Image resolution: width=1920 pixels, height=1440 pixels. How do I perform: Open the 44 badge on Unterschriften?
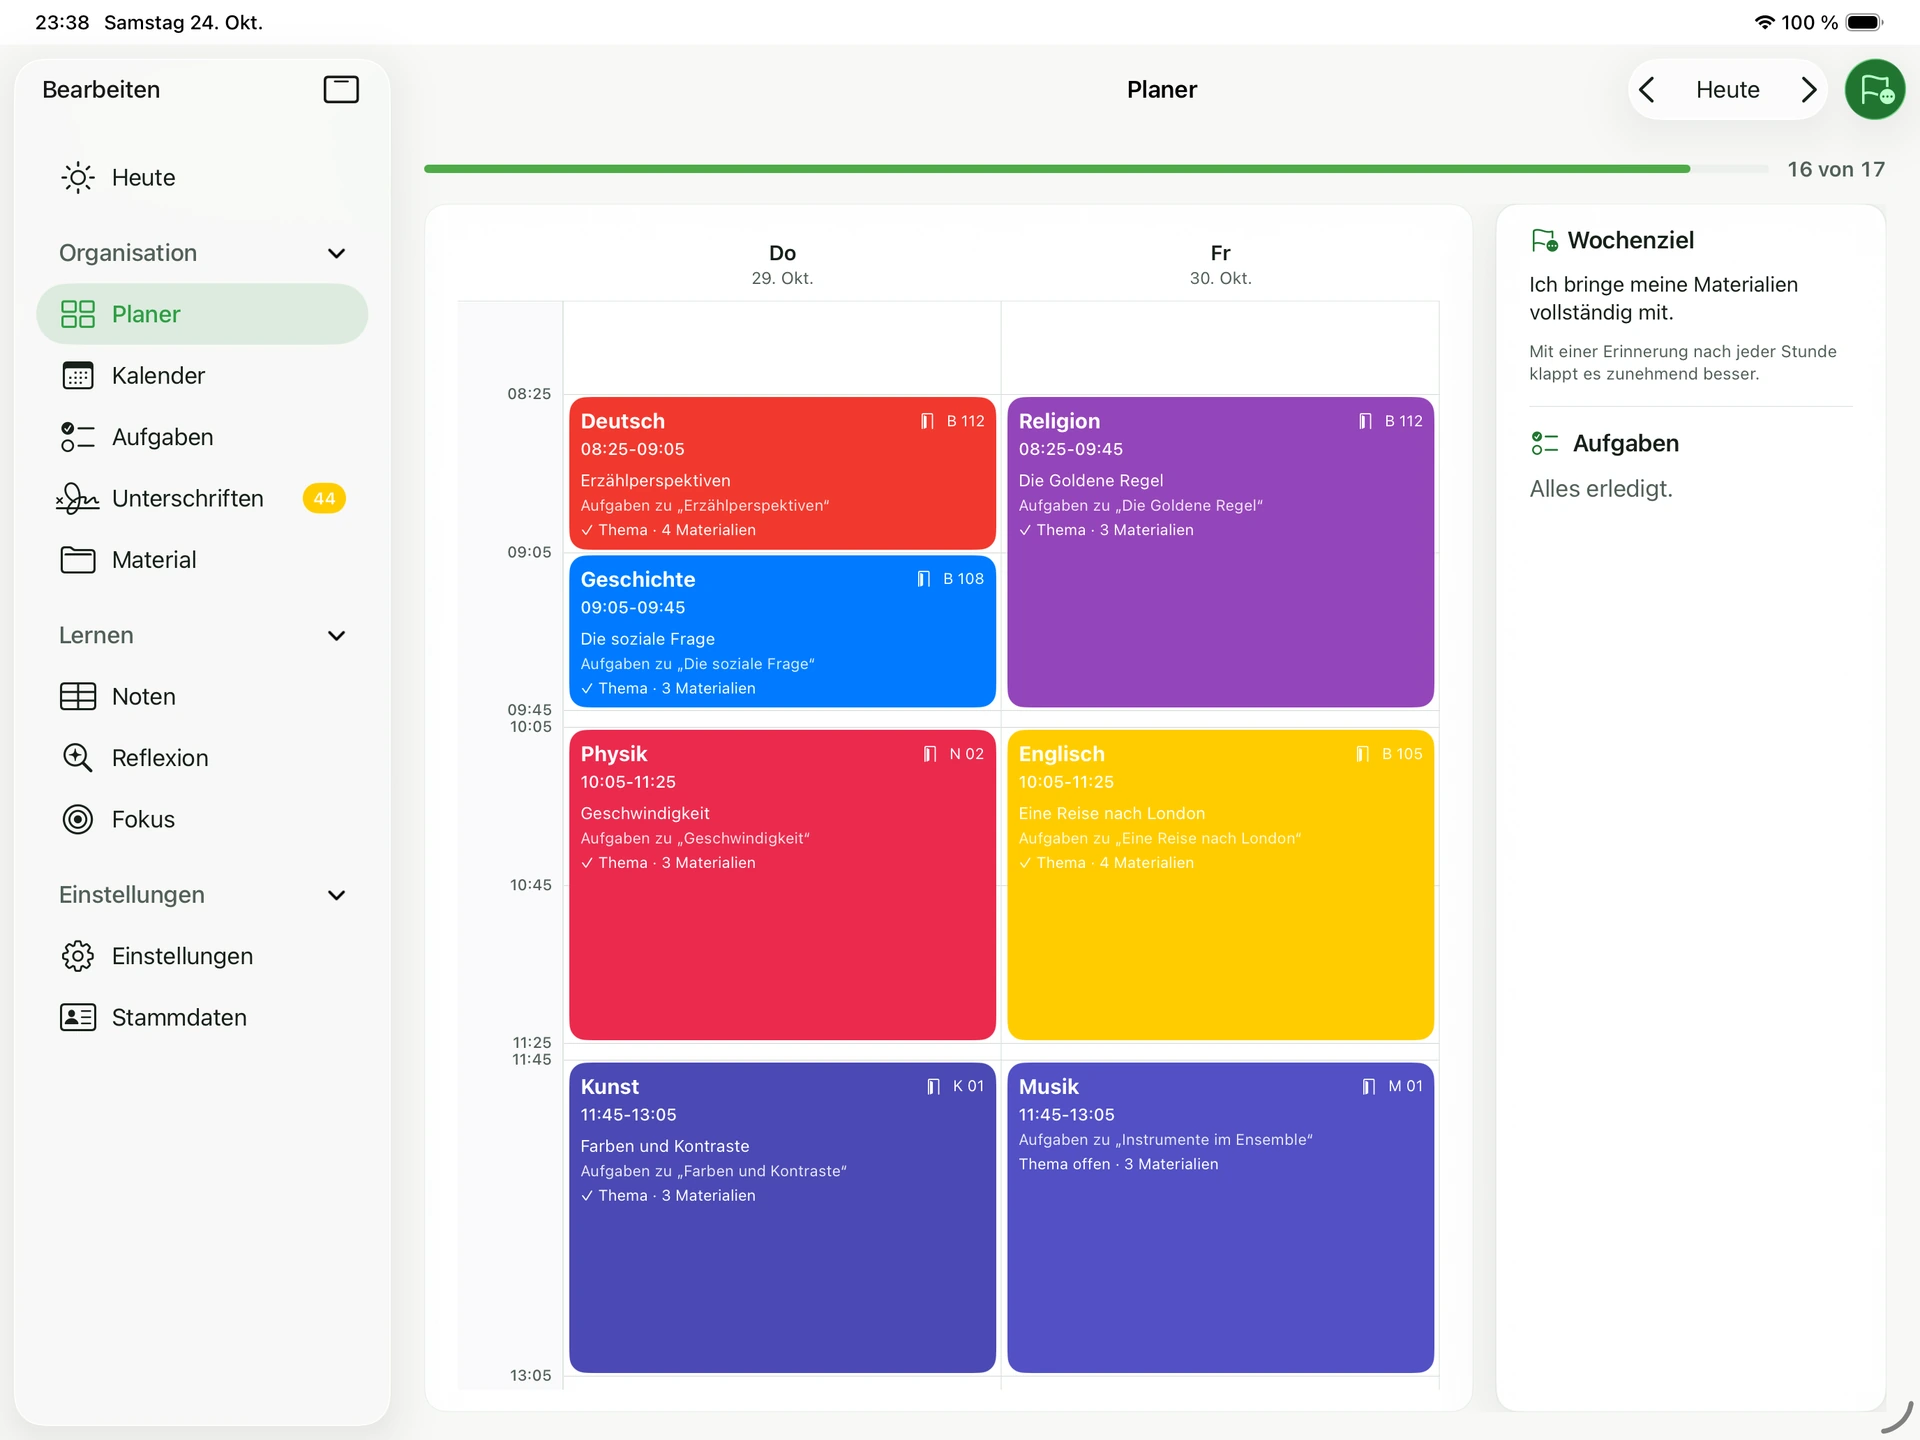(324, 498)
